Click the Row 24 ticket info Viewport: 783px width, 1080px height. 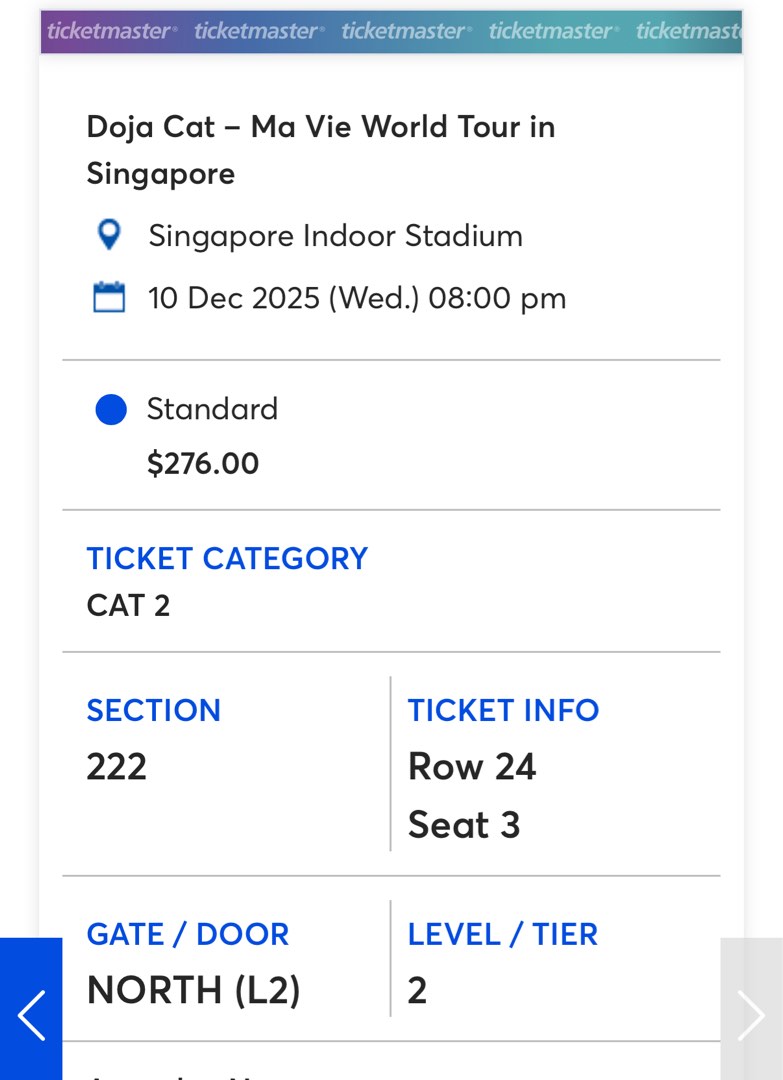[x=472, y=766]
